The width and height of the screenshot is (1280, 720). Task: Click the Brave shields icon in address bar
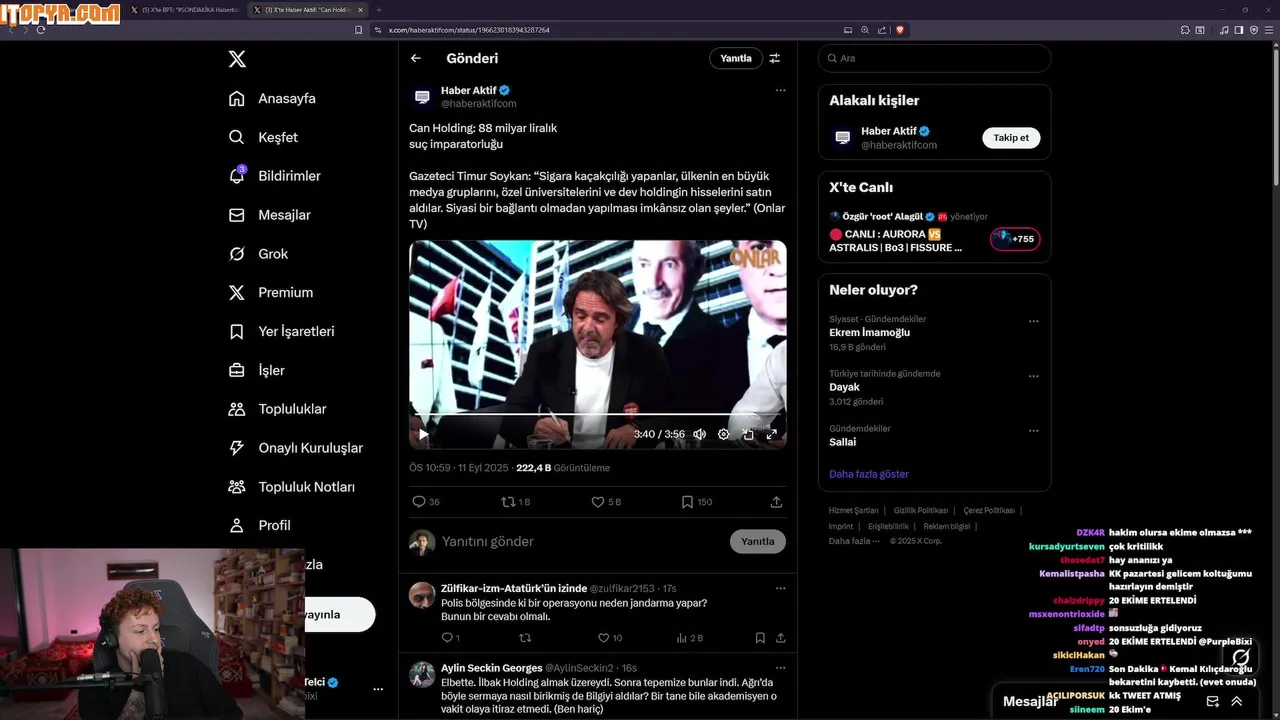click(x=900, y=30)
